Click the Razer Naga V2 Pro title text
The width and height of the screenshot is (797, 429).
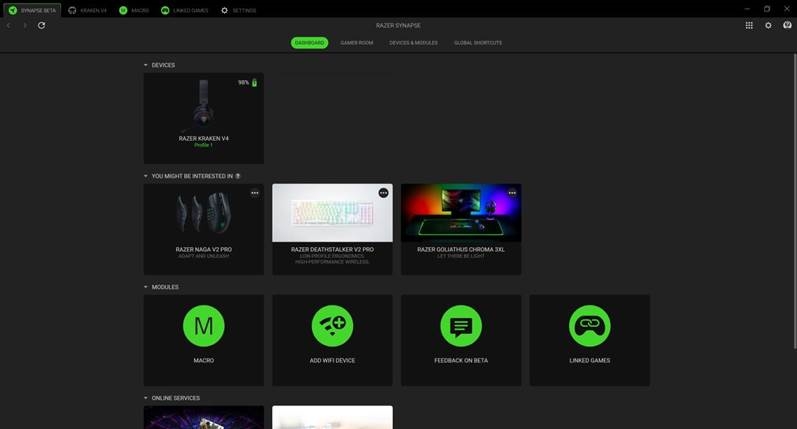pos(203,250)
